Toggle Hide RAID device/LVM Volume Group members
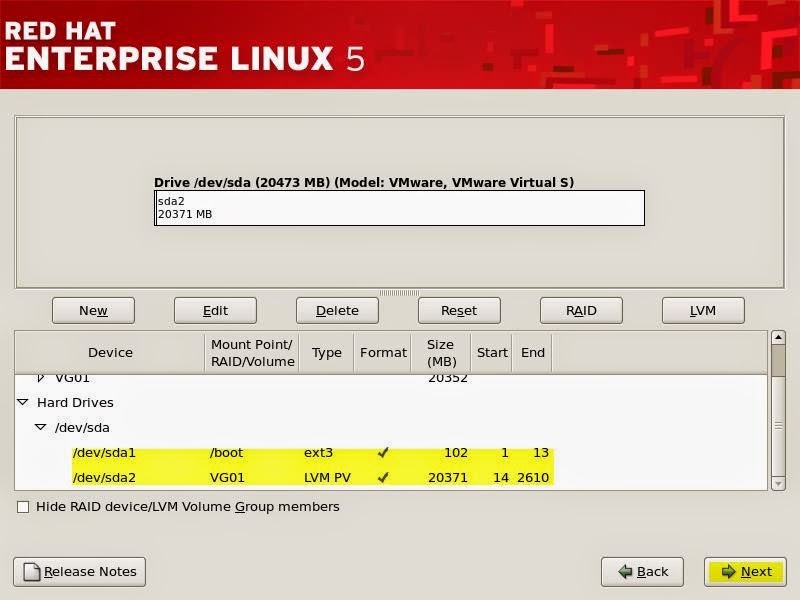800x600 pixels. [x=22, y=507]
